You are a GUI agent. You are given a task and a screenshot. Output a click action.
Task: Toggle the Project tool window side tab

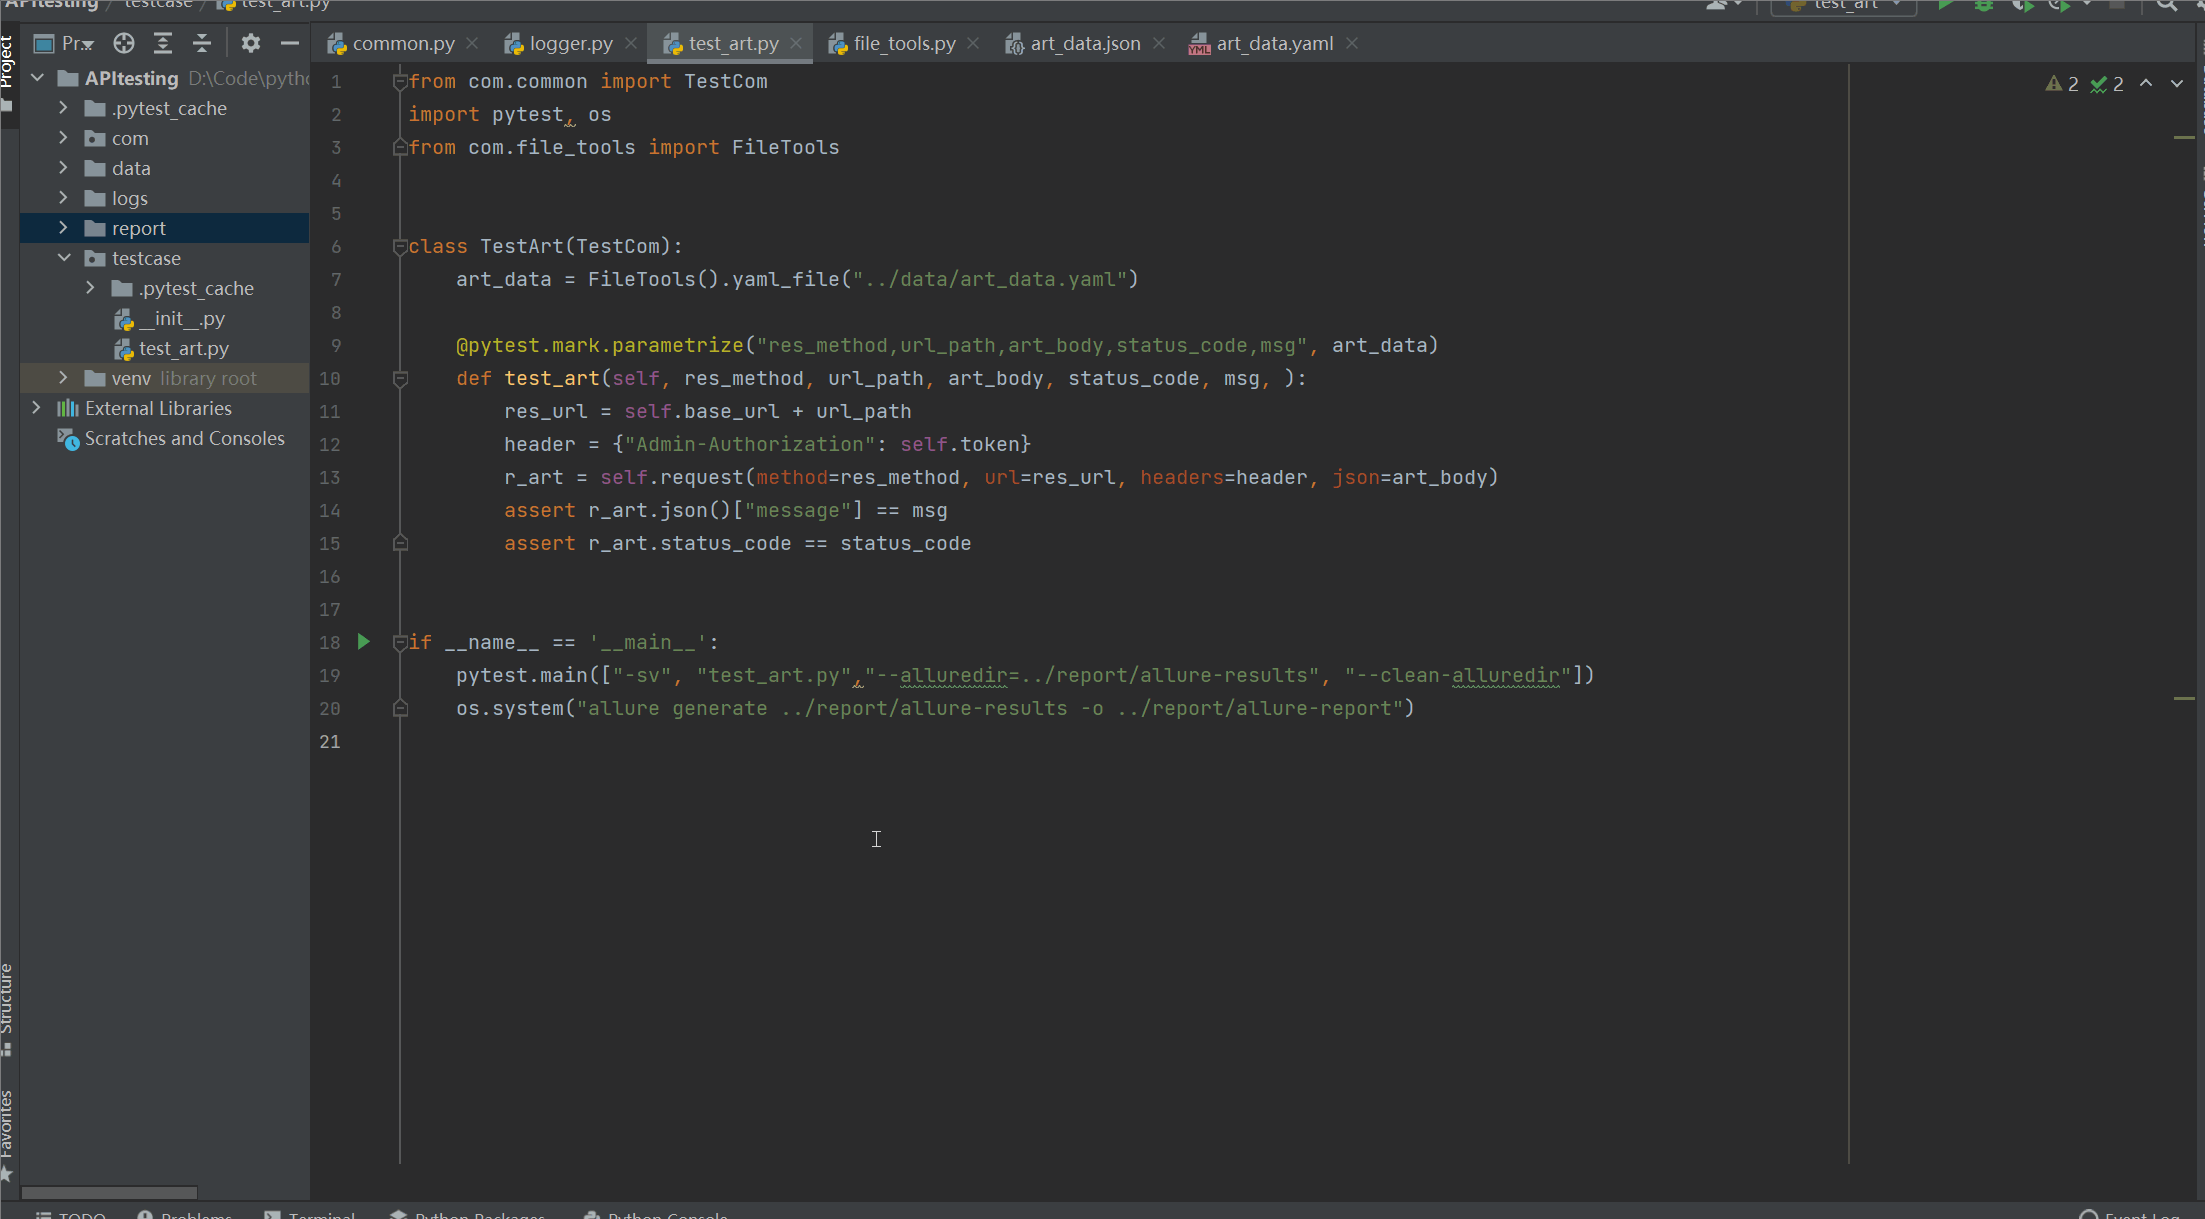(x=8, y=62)
